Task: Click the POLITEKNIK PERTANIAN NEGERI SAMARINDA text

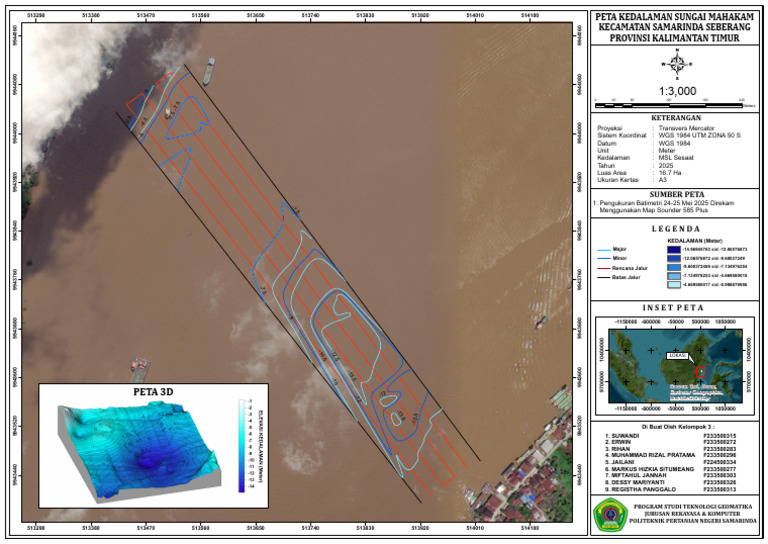Action: coord(693,521)
